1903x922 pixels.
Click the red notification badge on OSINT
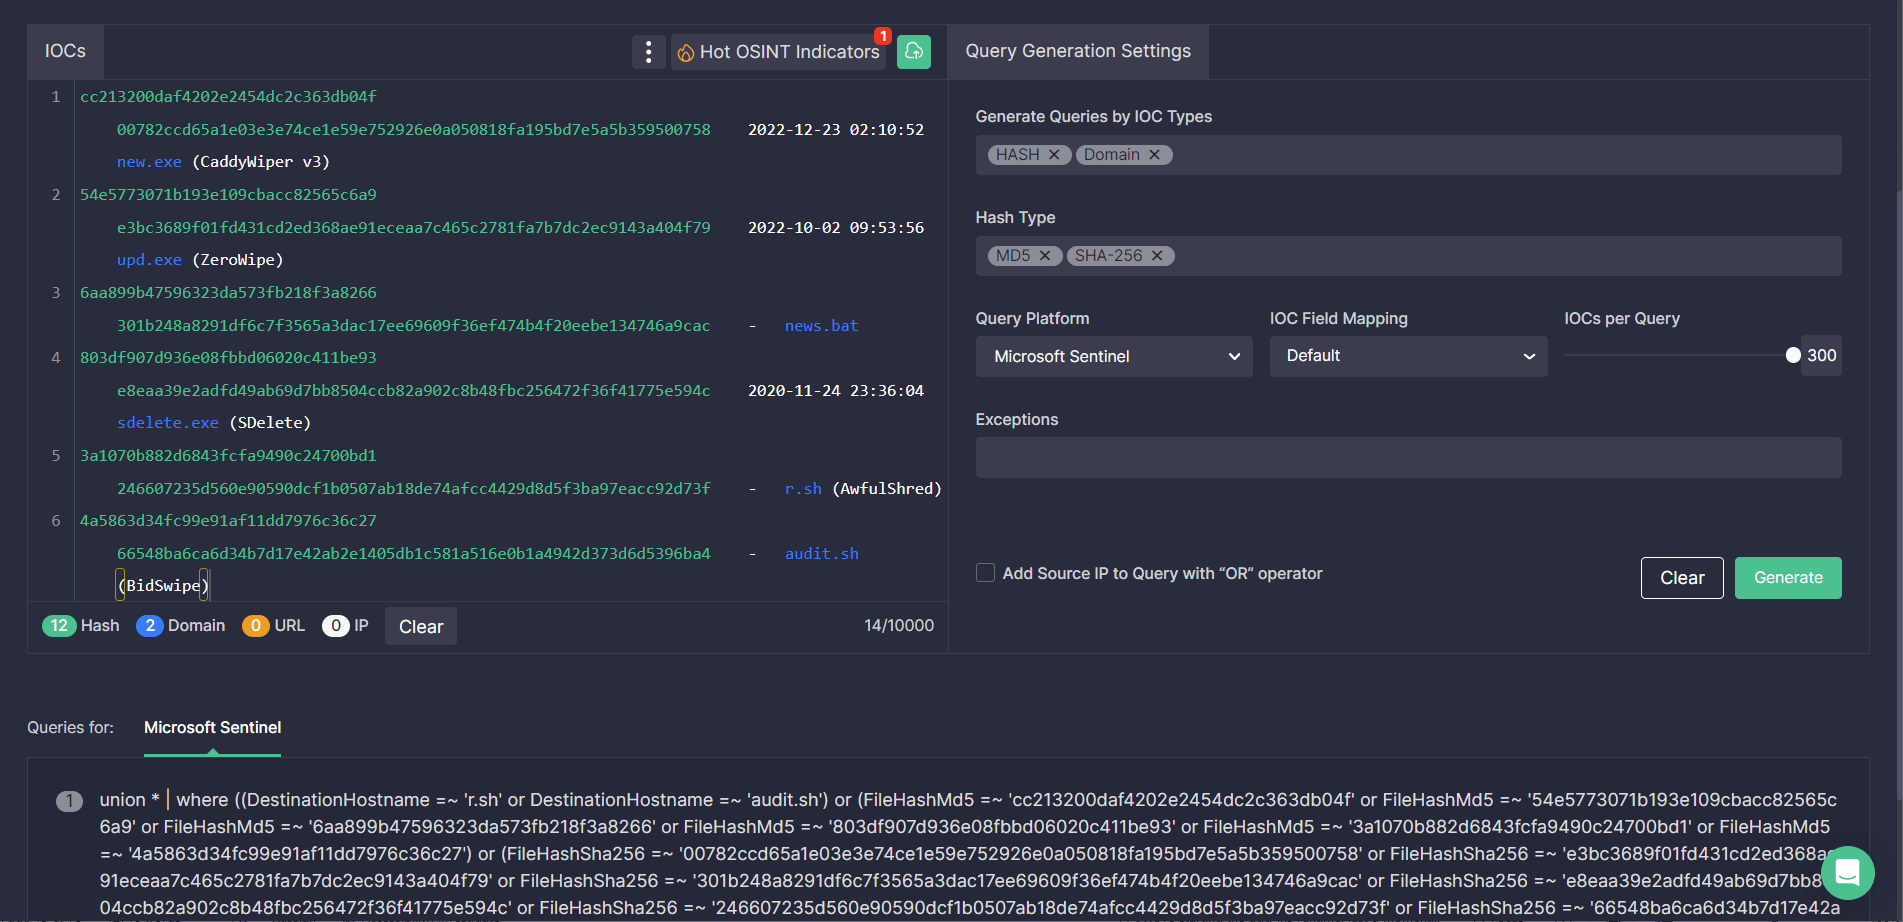(x=883, y=36)
